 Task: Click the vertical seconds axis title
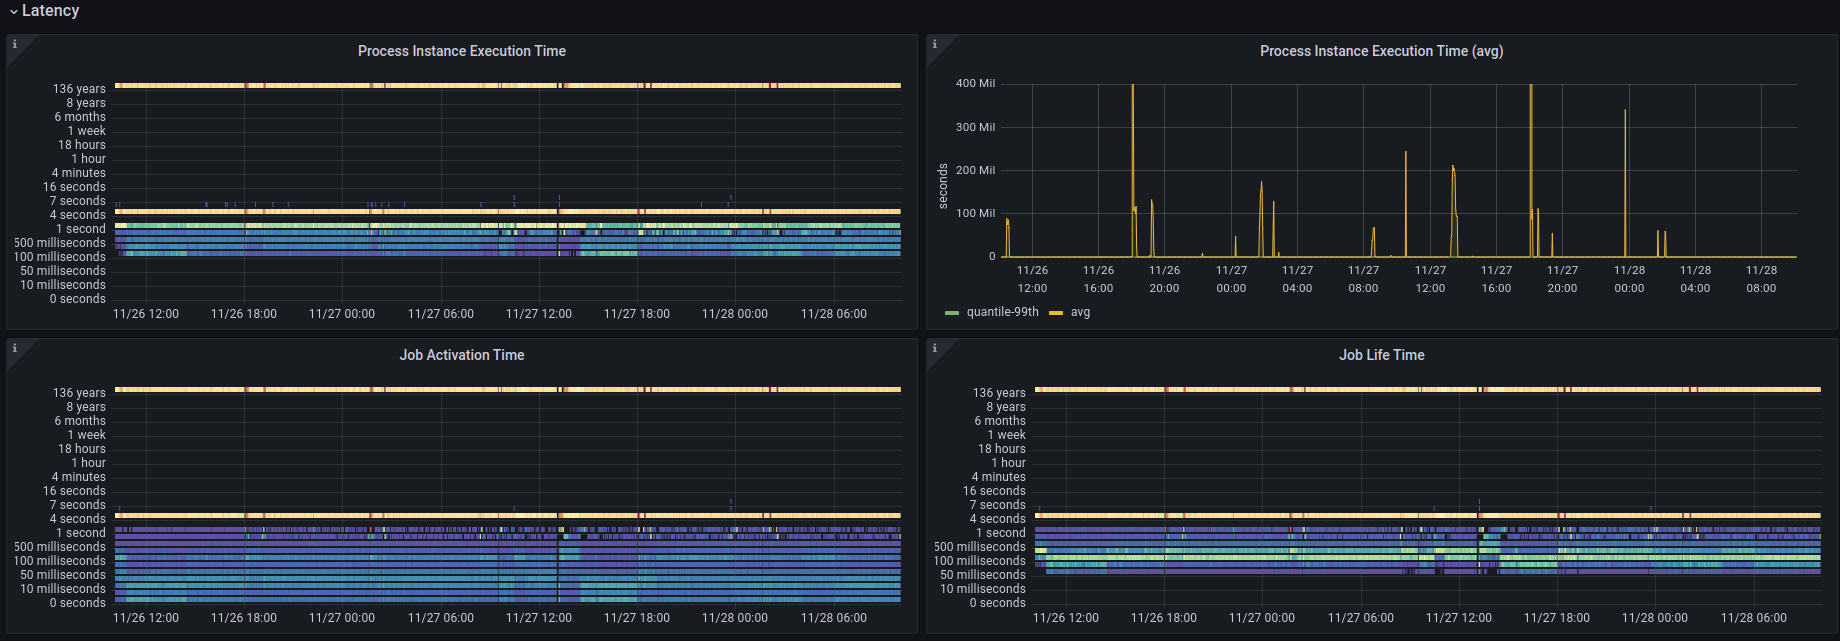(942, 186)
